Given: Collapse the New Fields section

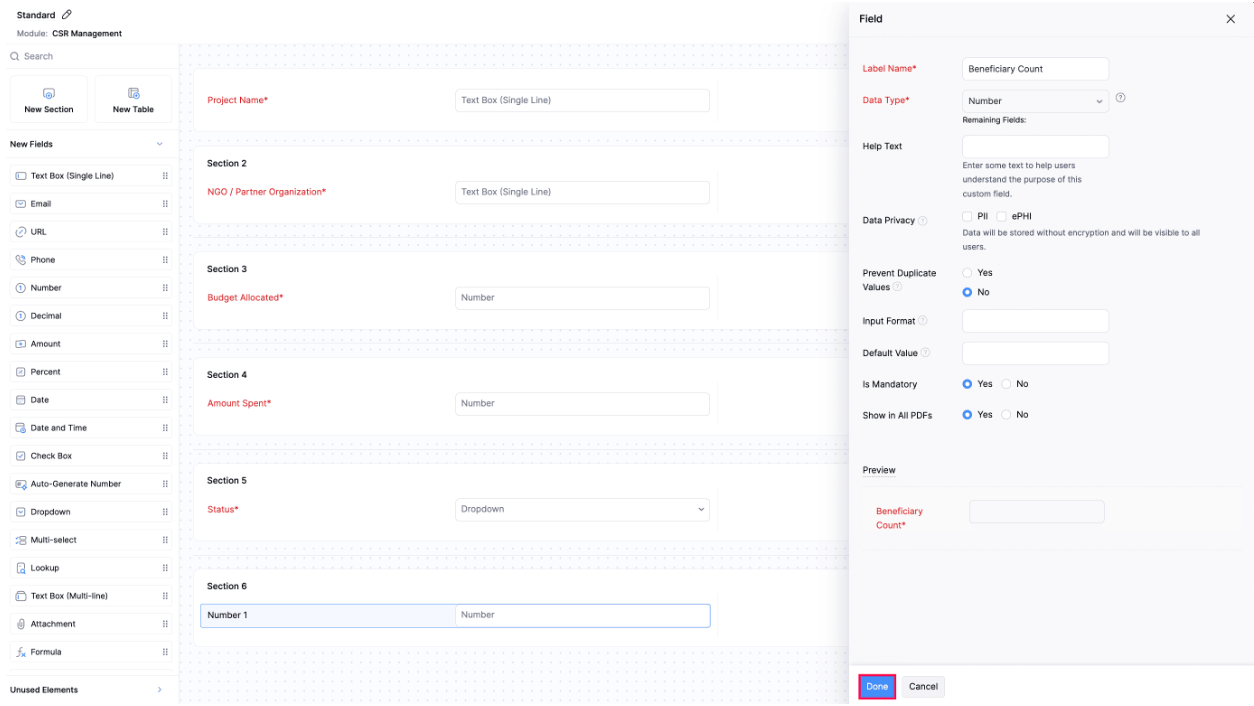Looking at the screenshot, I should (158, 143).
